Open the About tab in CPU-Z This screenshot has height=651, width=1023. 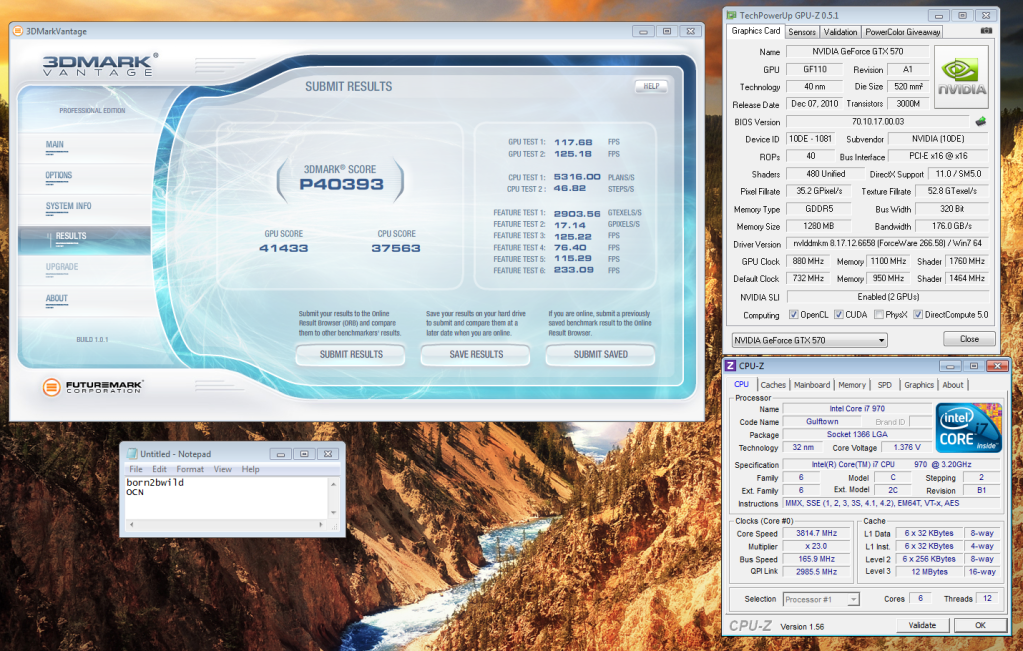coord(953,385)
